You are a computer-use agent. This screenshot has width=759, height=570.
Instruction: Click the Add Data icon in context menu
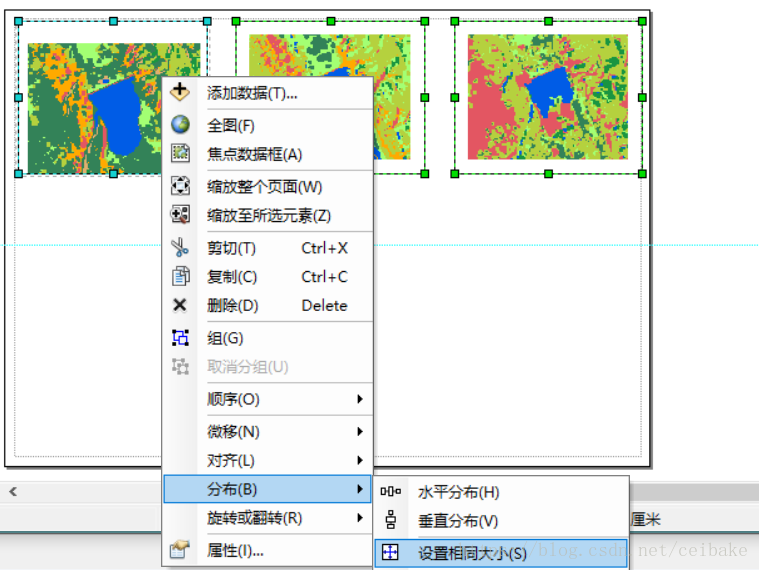pos(180,91)
